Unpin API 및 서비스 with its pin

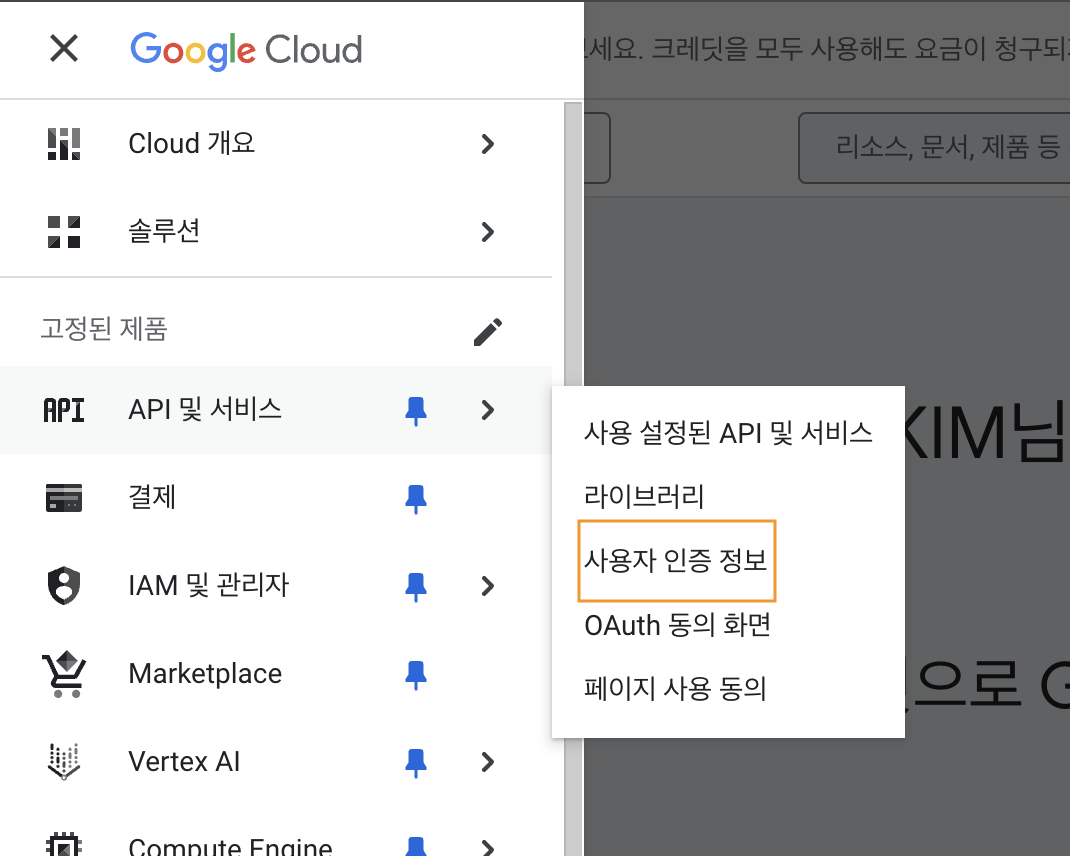pyautogui.click(x=416, y=411)
